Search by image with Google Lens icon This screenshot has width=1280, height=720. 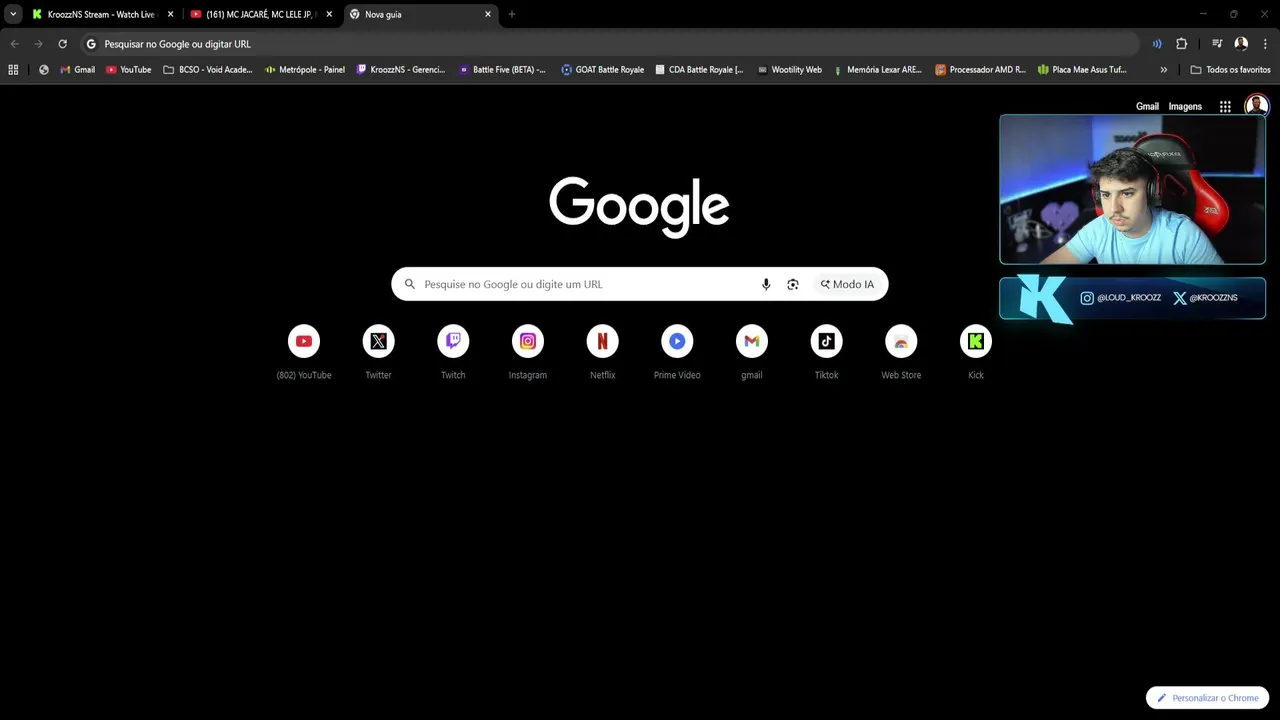click(793, 284)
